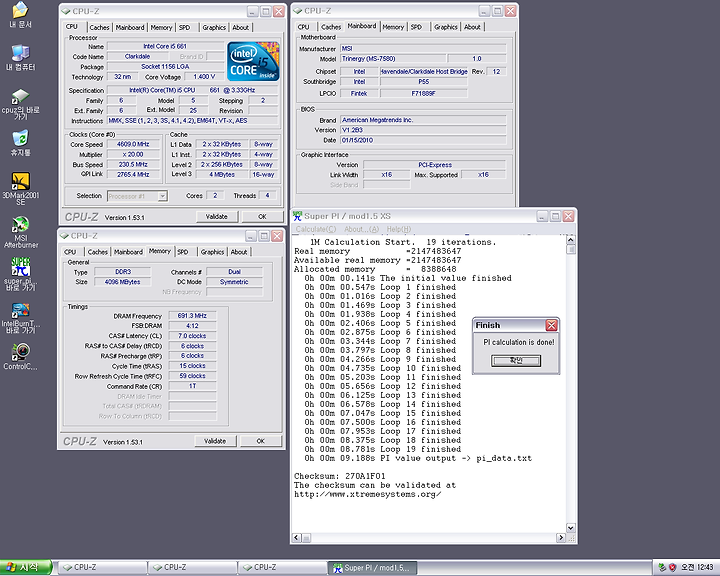
Task: Select the 3DMark2001 SE desktop icon
Action: (x=20, y=188)
